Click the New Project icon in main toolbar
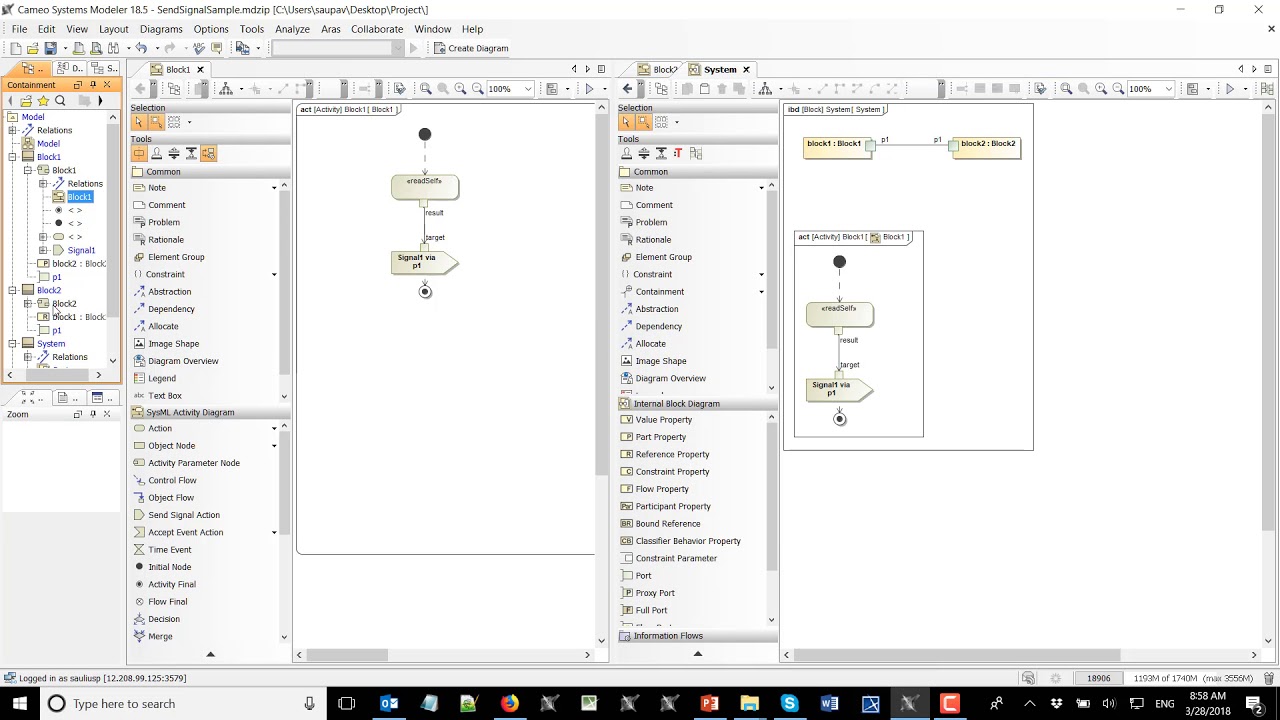The height and width of the screenshot is (720, 1280). coord(16,48)
